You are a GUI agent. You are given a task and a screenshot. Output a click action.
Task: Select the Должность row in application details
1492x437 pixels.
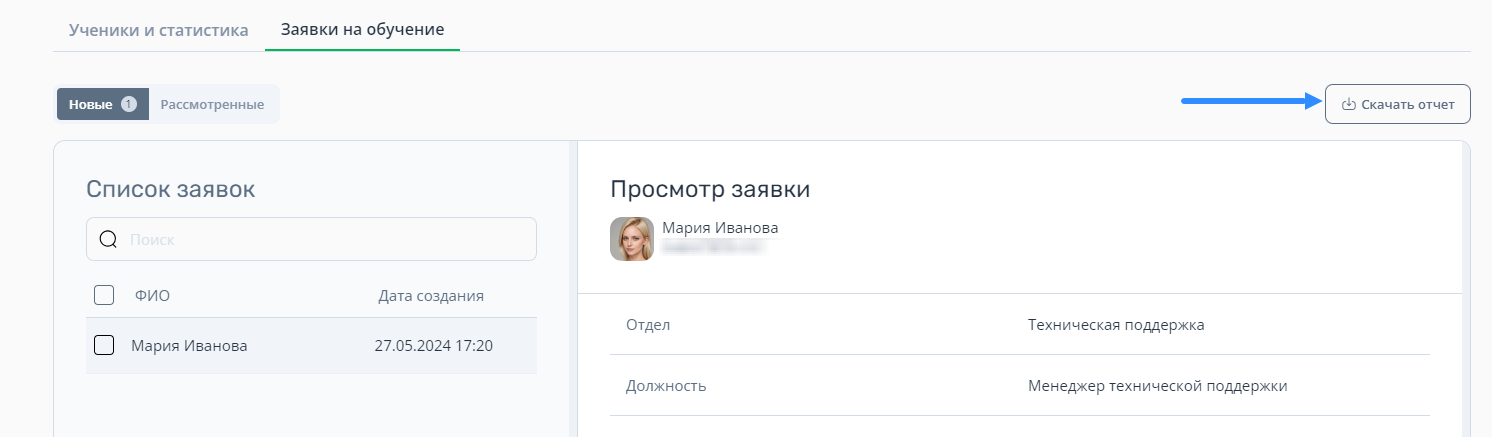coord(1020,385)
